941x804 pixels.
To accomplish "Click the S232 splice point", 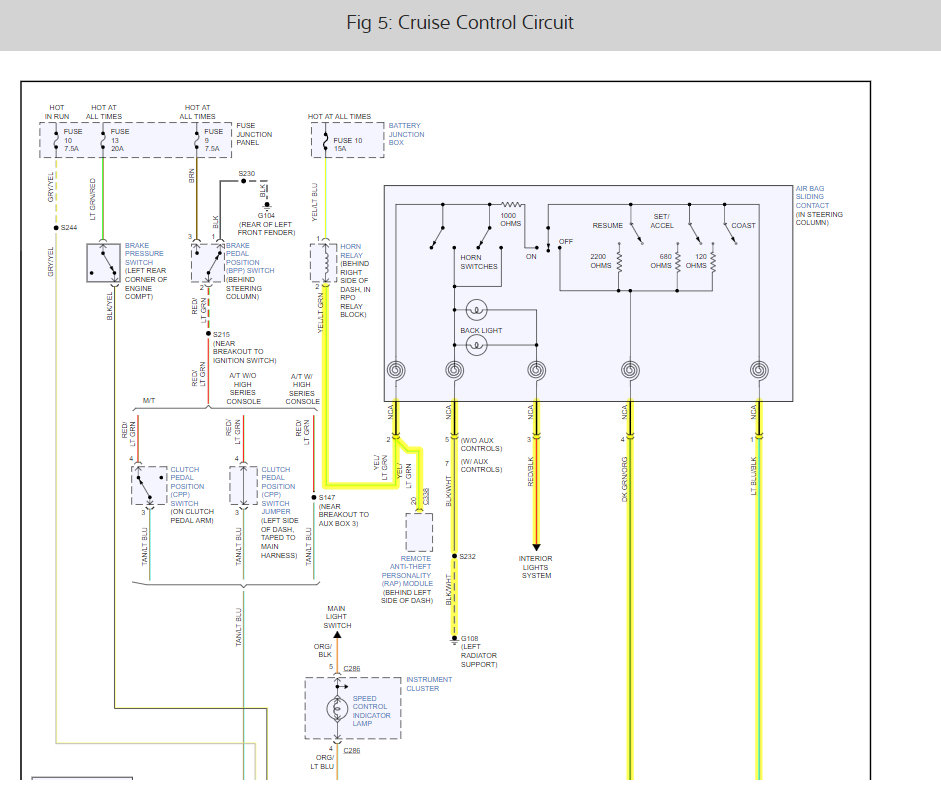I will click(x=454, y=556).
